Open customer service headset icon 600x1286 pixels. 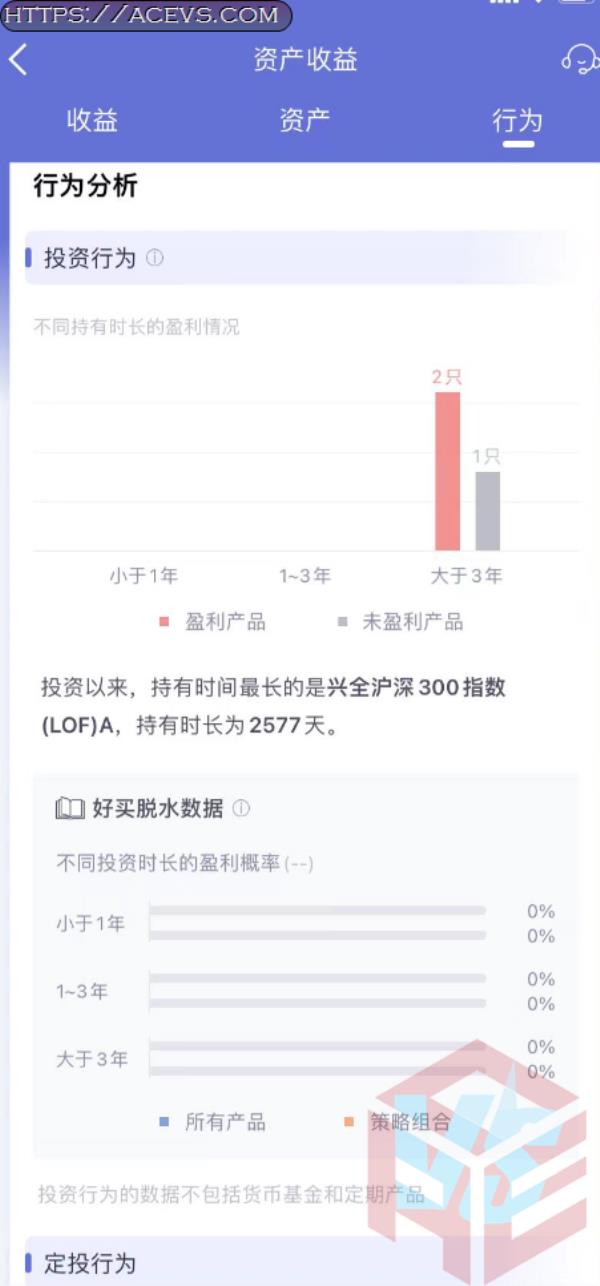click(581, 60)
